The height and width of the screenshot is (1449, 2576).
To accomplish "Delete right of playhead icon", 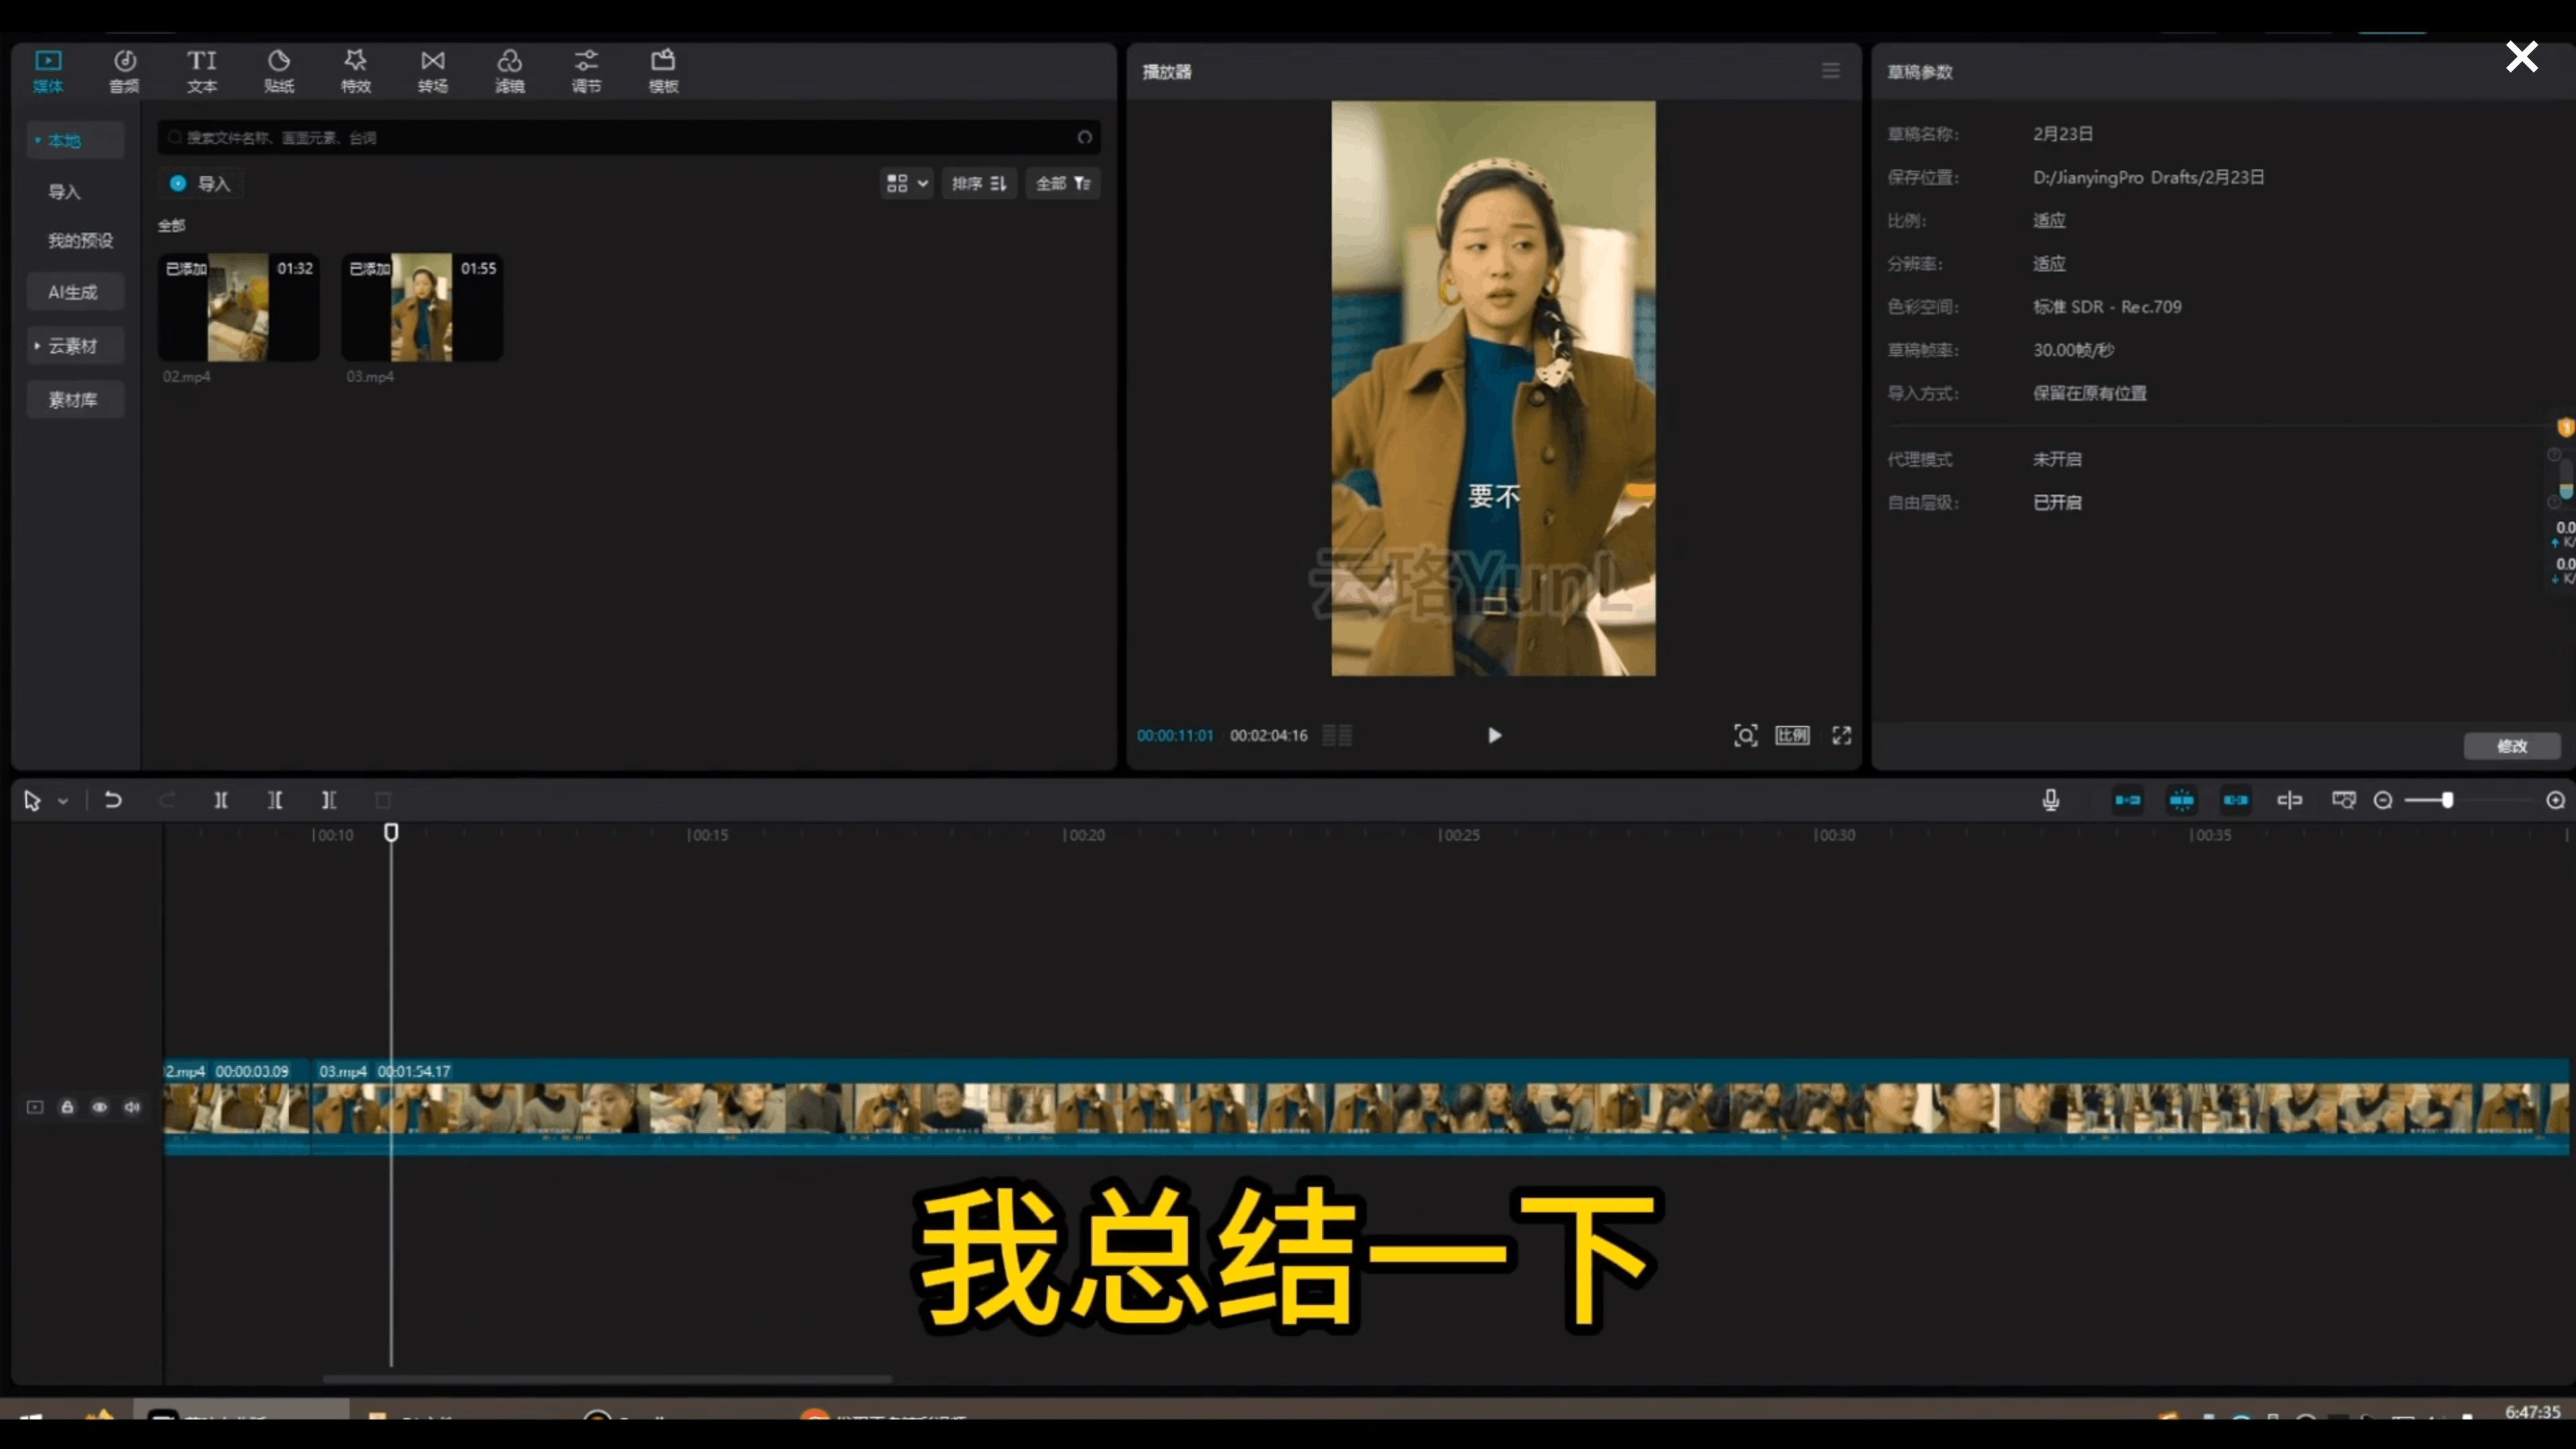I will 329,800.
